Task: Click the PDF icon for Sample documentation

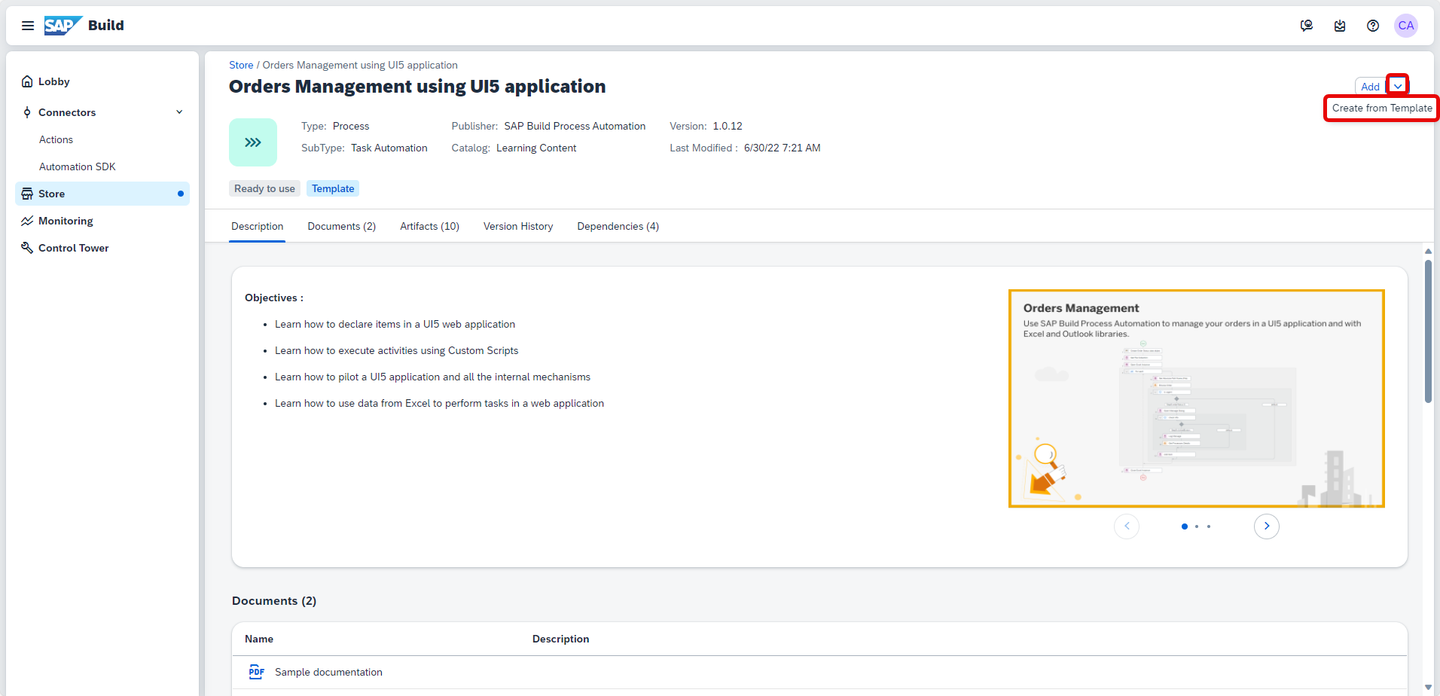Action: (x=256, y=672)
